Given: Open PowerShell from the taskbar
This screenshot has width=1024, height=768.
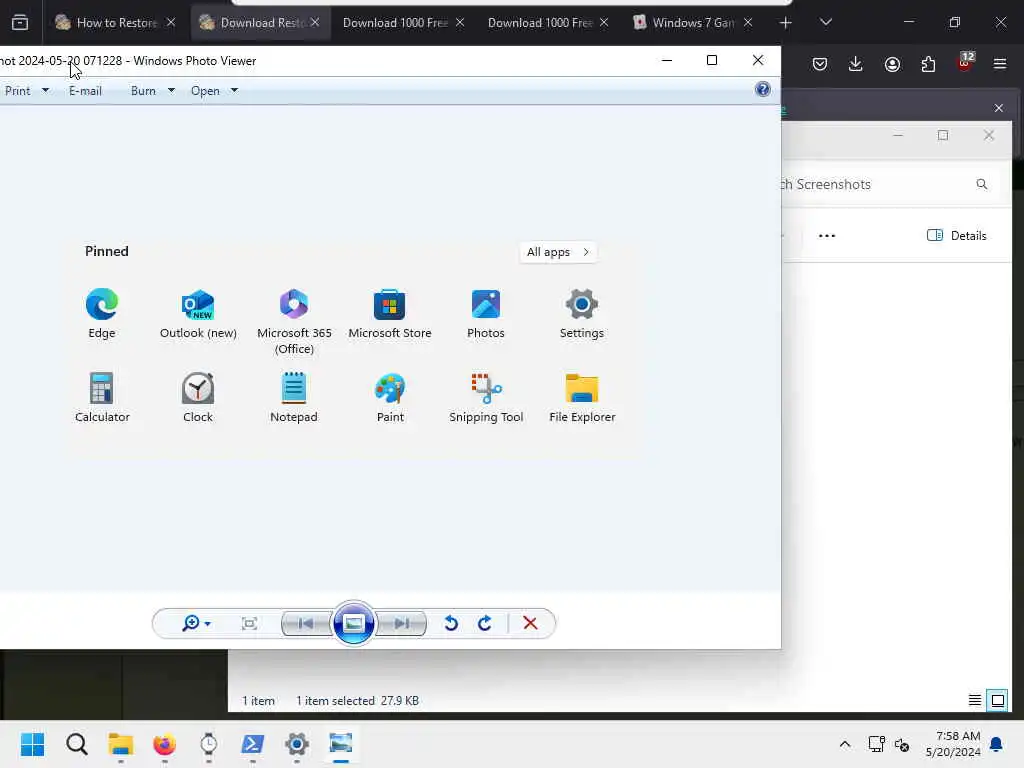Looking at the screenshot, I should click(x=253, y=744).
